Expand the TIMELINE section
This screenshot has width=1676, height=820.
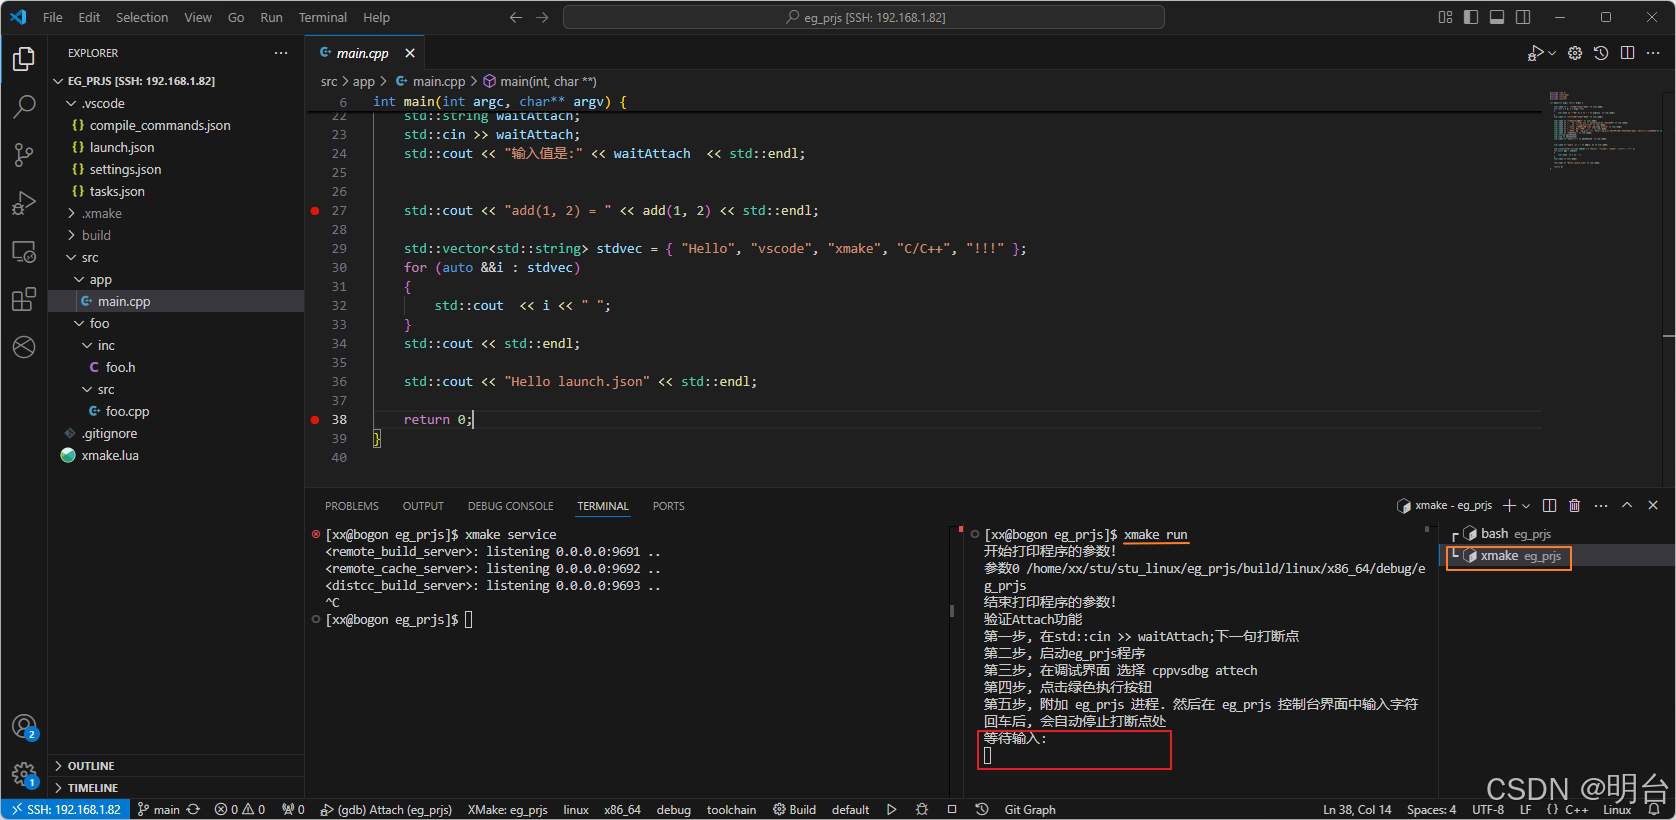pyautogui.click(x=176, y=788)
